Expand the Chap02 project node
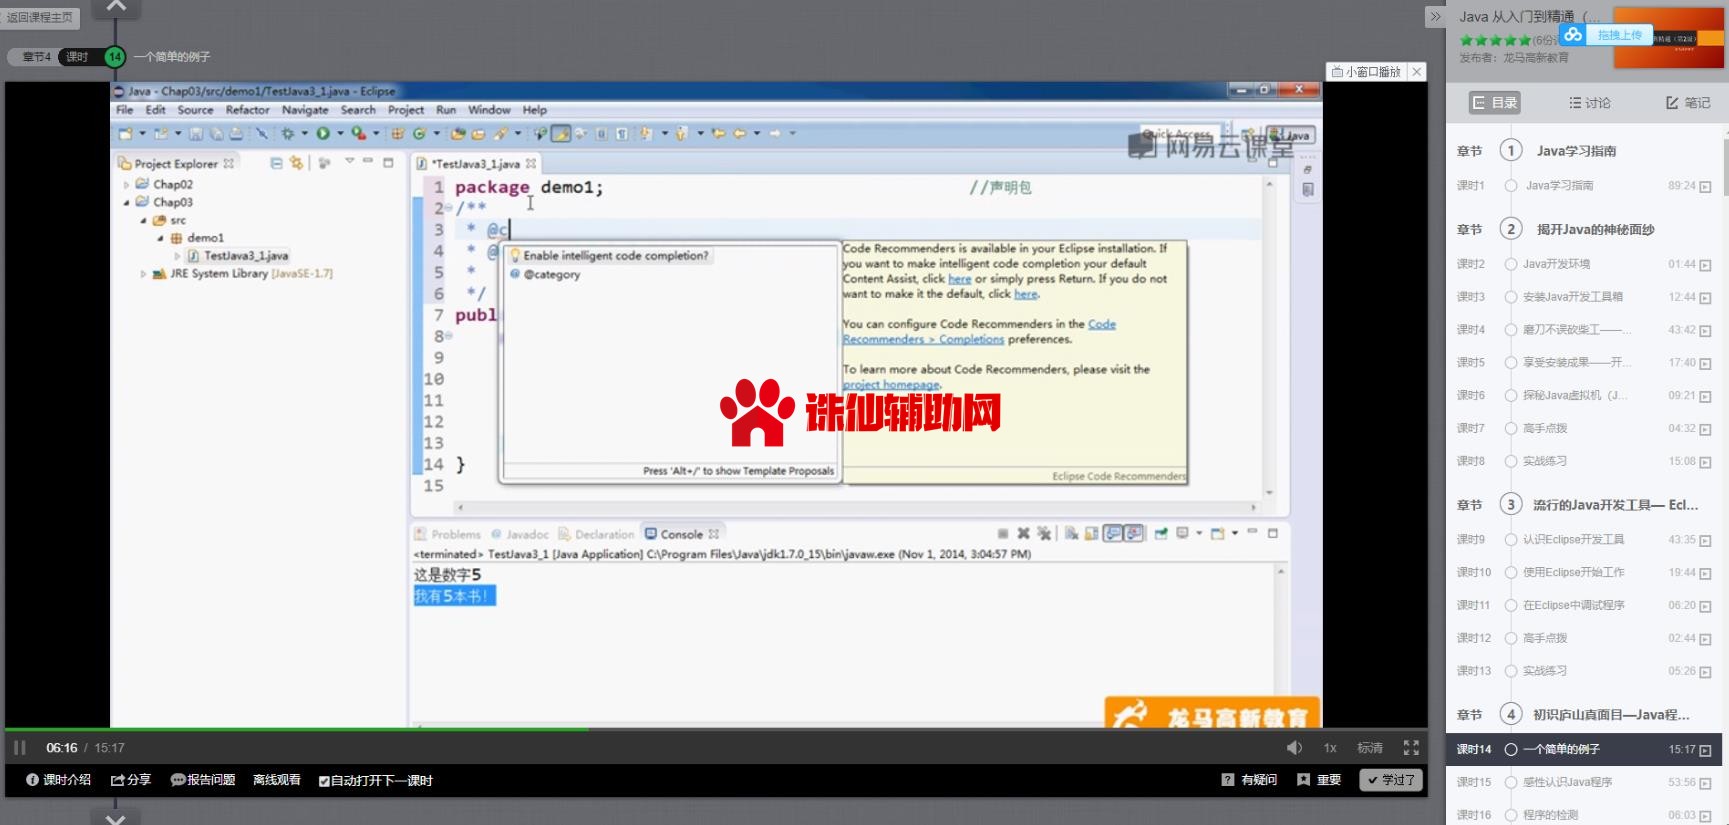The width and height of the screenshot is (1729, 825). (126, 185)
